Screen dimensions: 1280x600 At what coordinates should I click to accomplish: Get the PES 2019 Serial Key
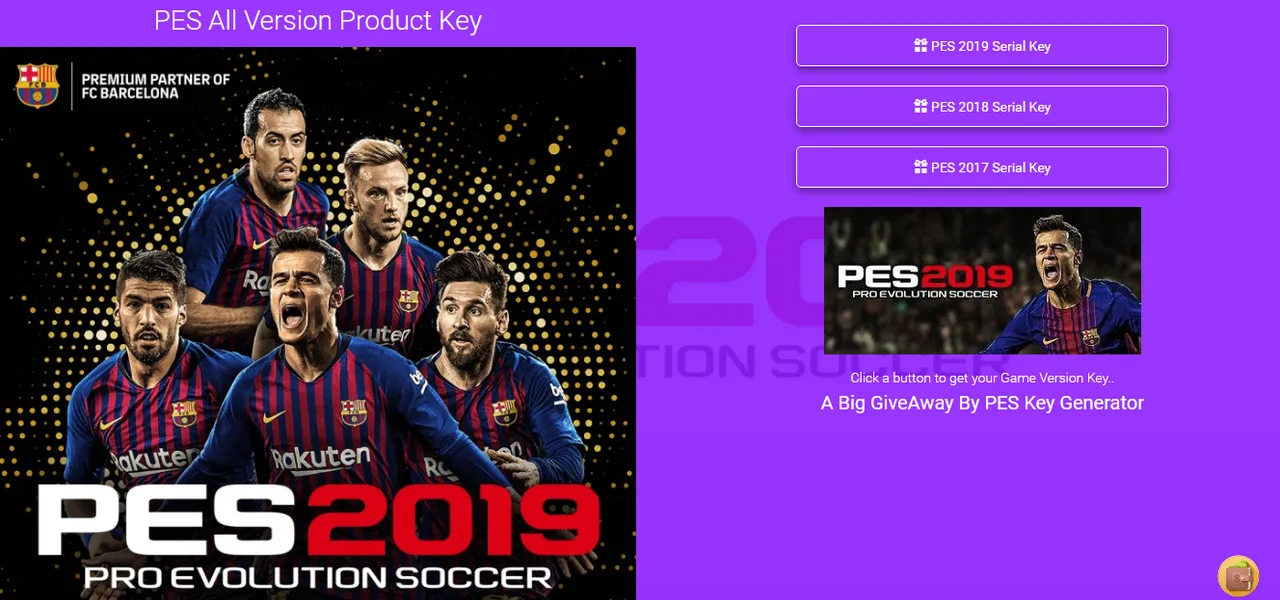tap(982, 46)
